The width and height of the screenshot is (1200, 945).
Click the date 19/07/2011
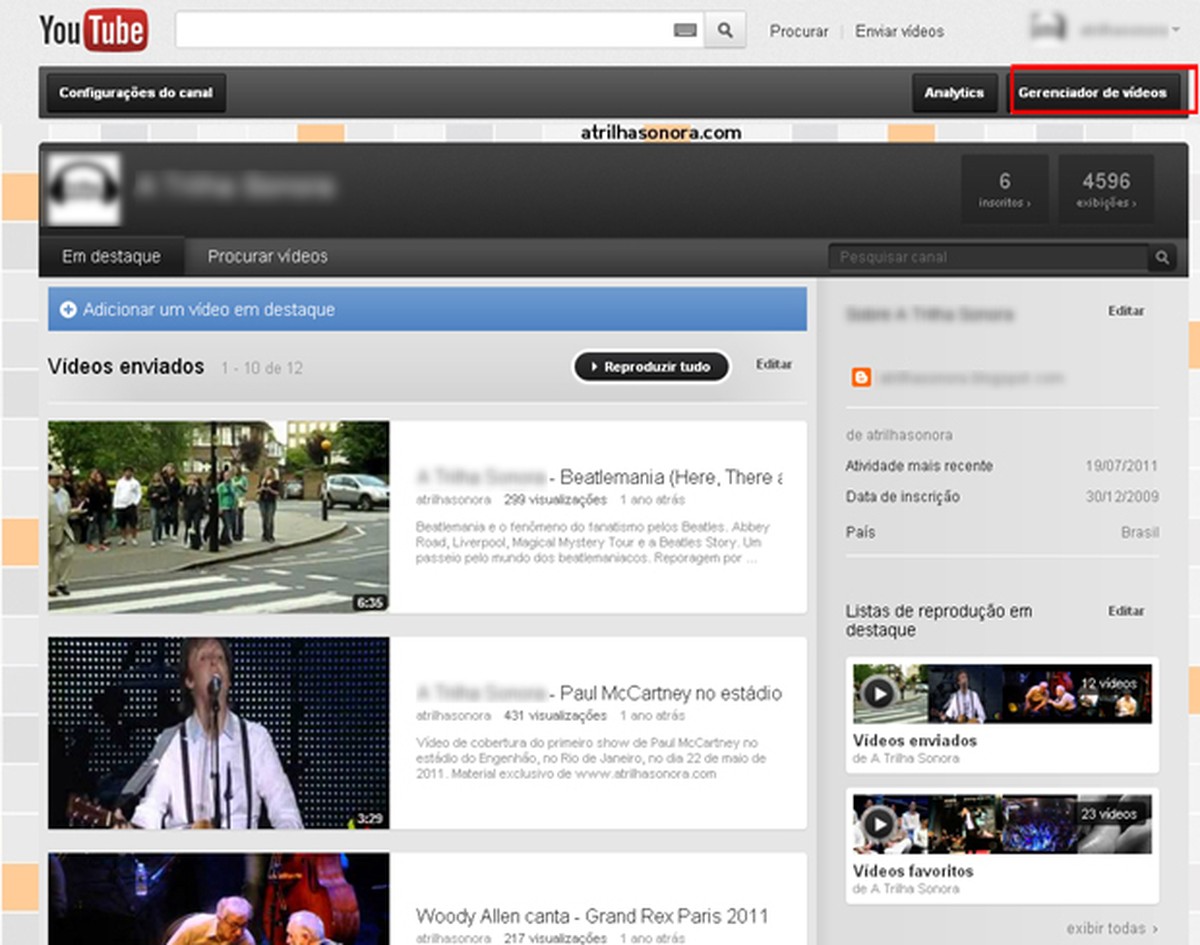click(1124, 466)
